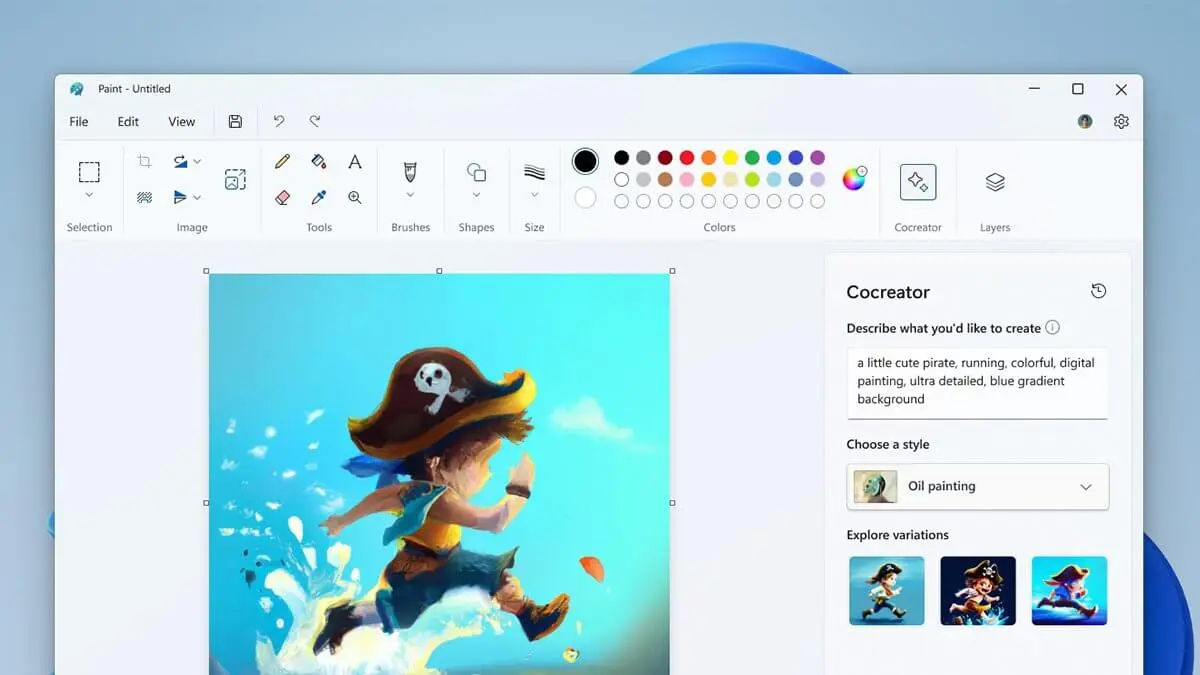Expand the Flip options dropdown
1200x675 pixels.
coord(197,197)
